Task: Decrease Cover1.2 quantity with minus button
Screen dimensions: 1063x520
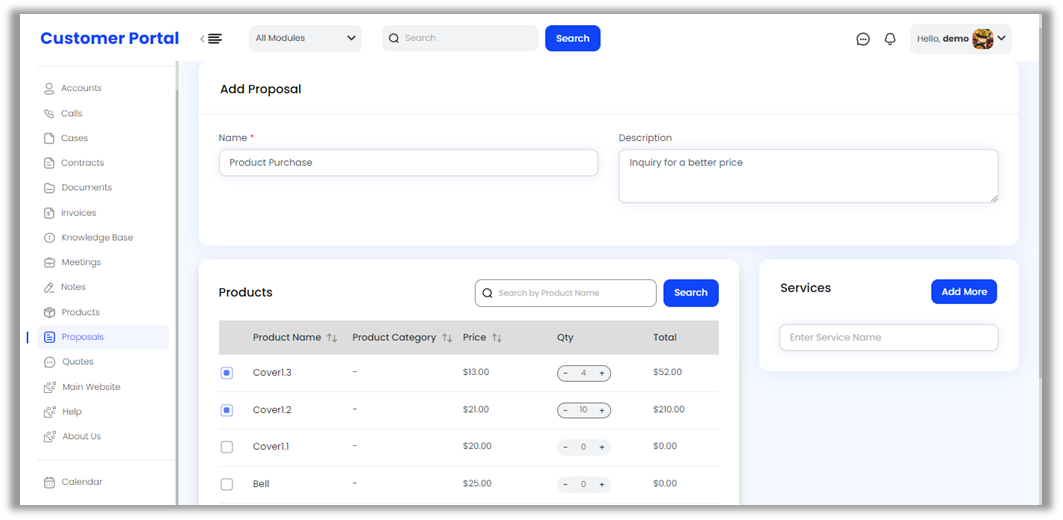Action: 565,410
